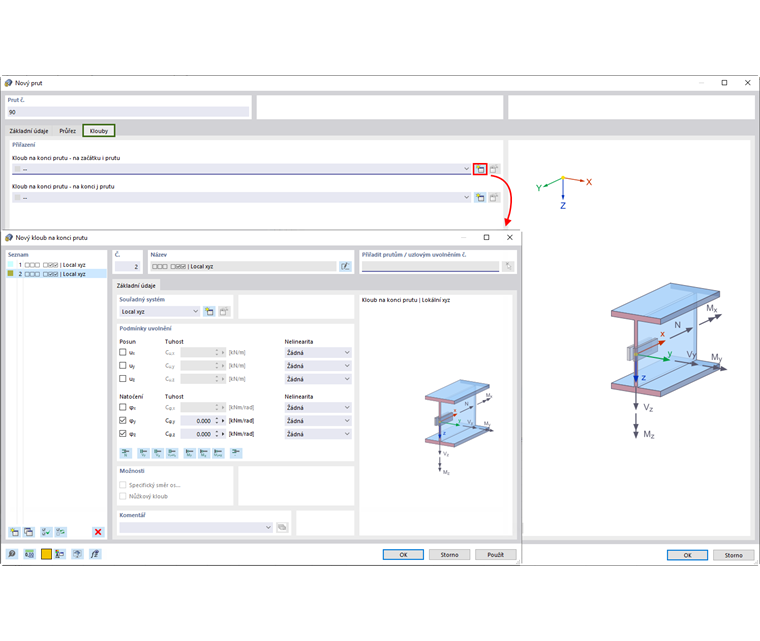Image resolution: width=760 pixels, height=641 pixels.
Task: Click Použít button
Action: (x=495, y=555)
